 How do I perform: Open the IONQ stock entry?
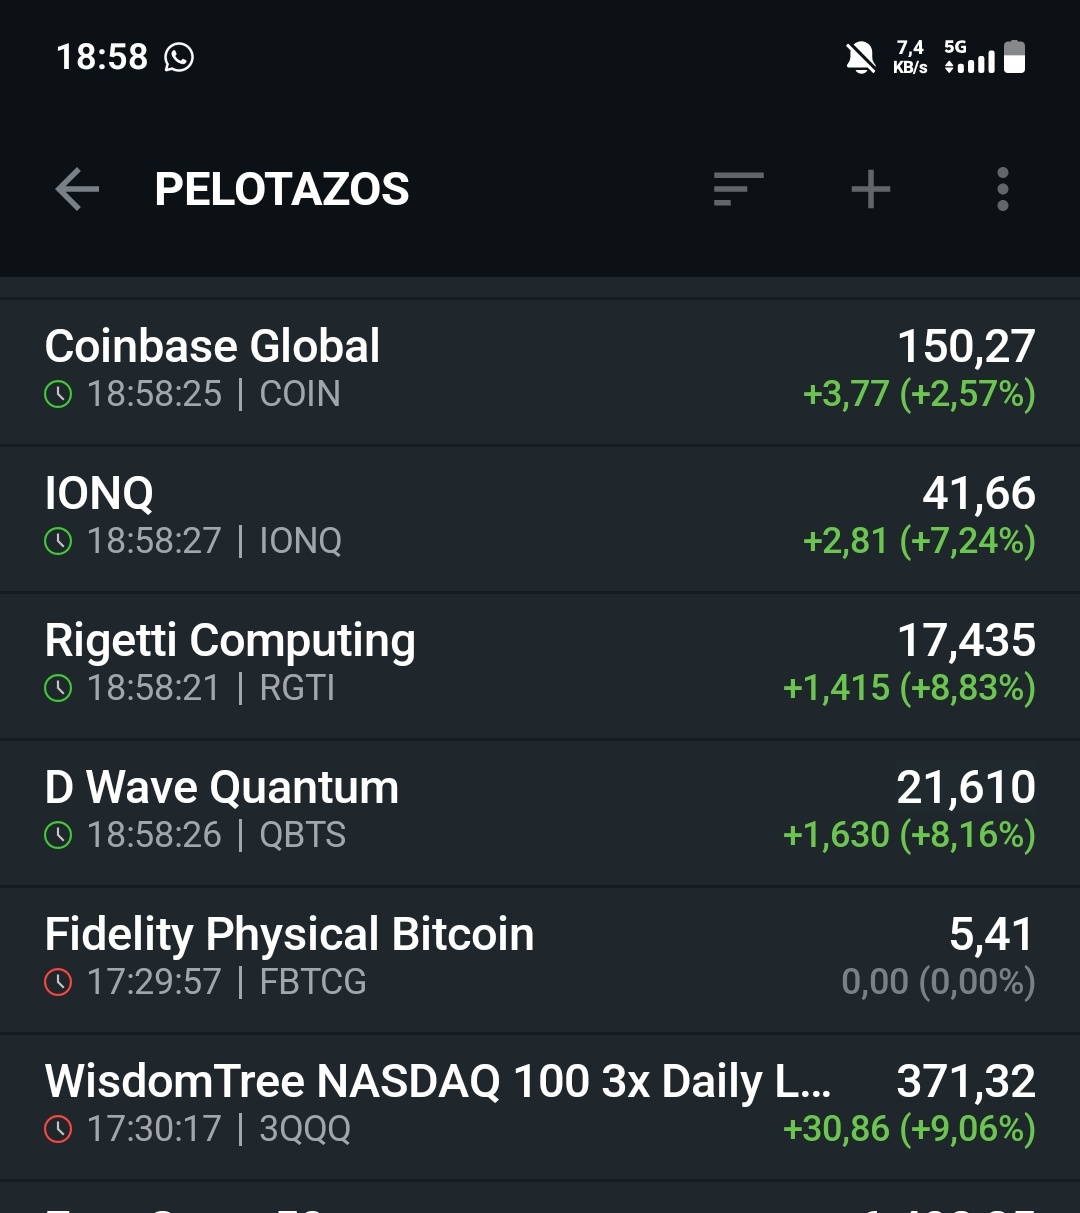coord(540,519)
